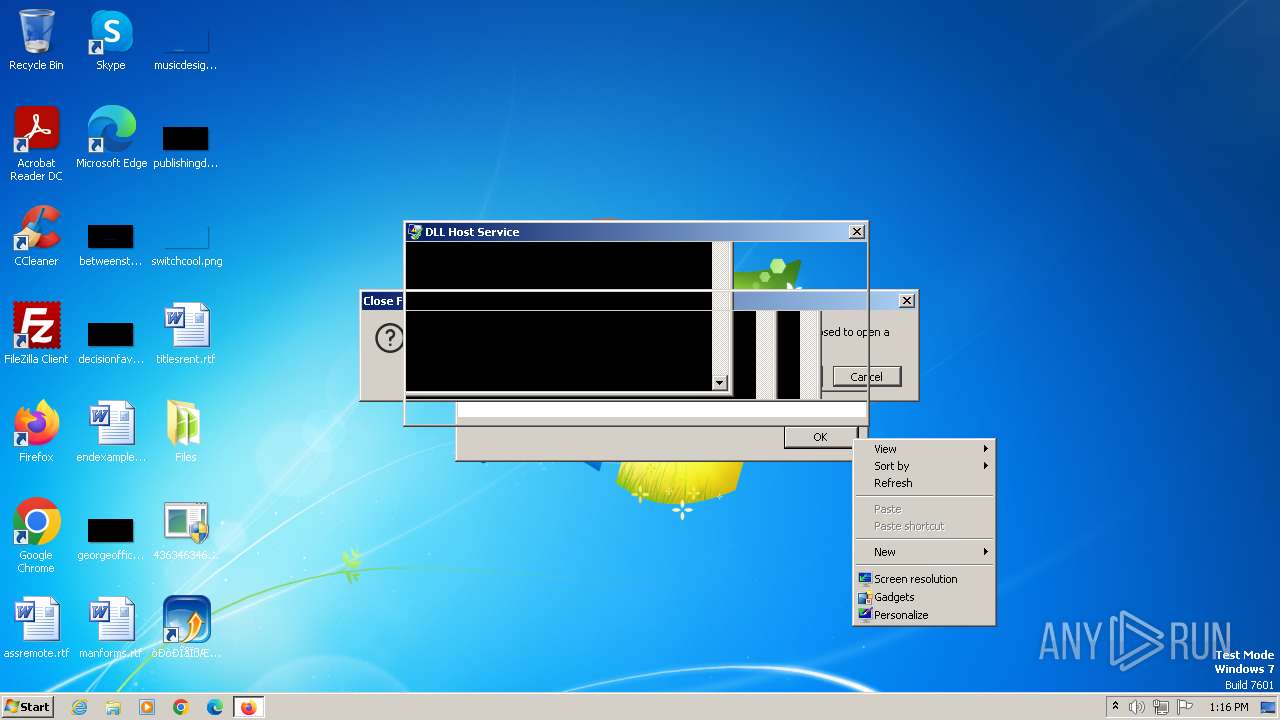Expand the New submenu
1280x720 pixels.
pos(924,552)
